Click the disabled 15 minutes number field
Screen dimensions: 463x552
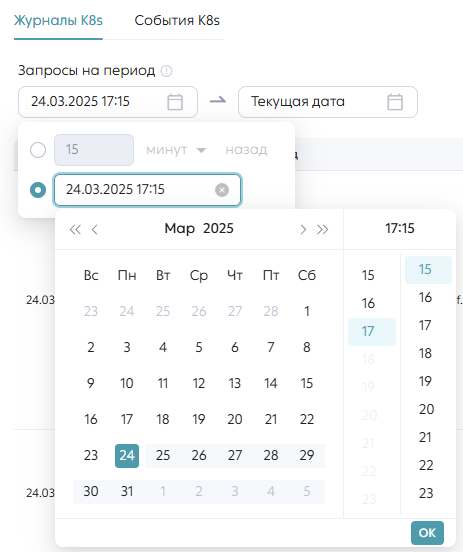click(x=94, y=150)
